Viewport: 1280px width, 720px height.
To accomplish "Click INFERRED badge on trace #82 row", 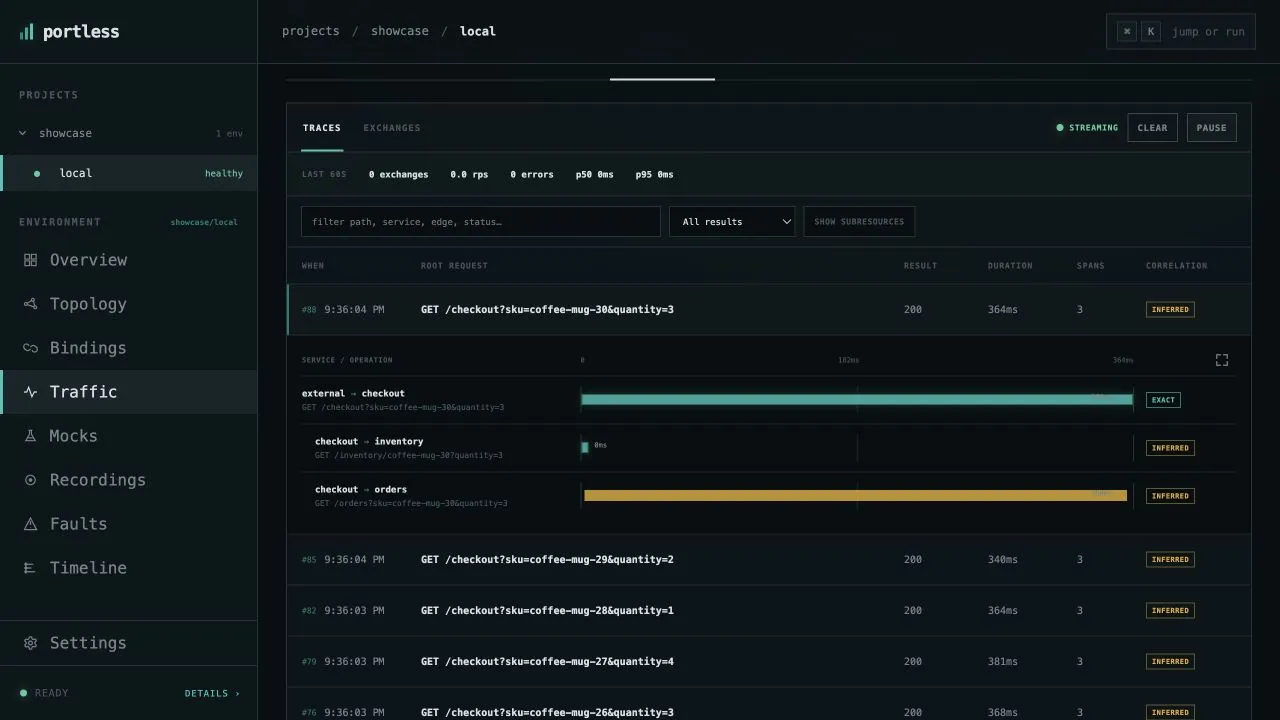I will [1170, 611].
